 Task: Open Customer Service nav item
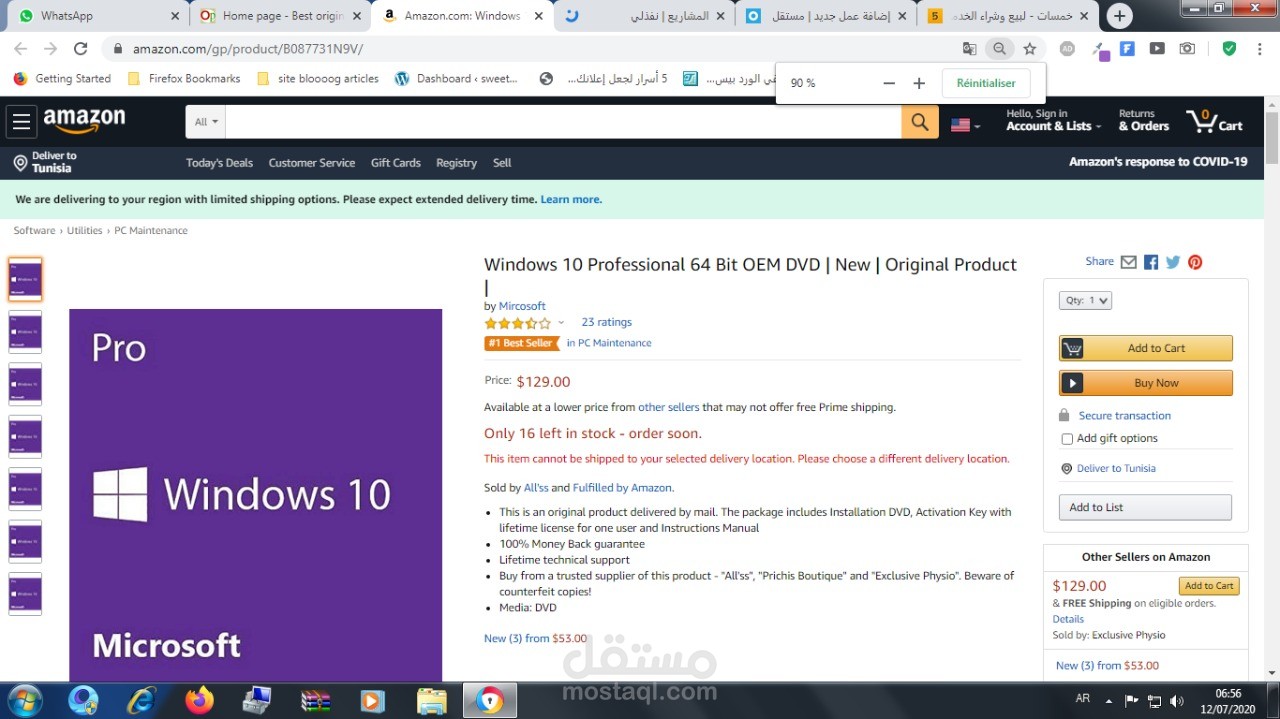(x=312, y=163)
